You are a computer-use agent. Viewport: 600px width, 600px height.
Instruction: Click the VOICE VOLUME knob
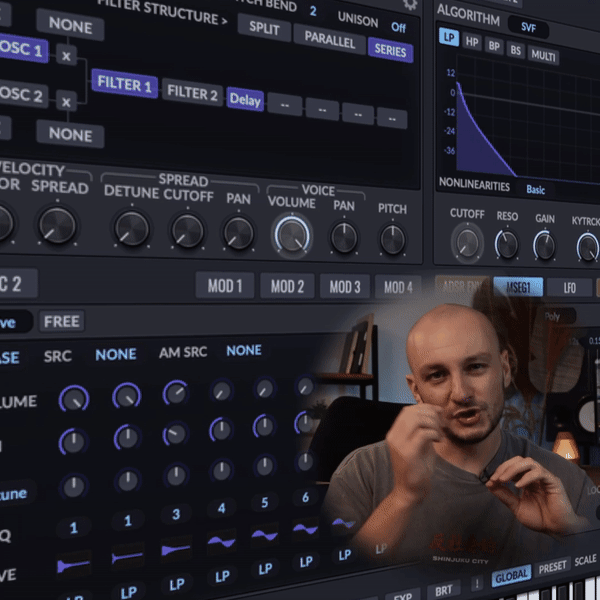point(292,236)
